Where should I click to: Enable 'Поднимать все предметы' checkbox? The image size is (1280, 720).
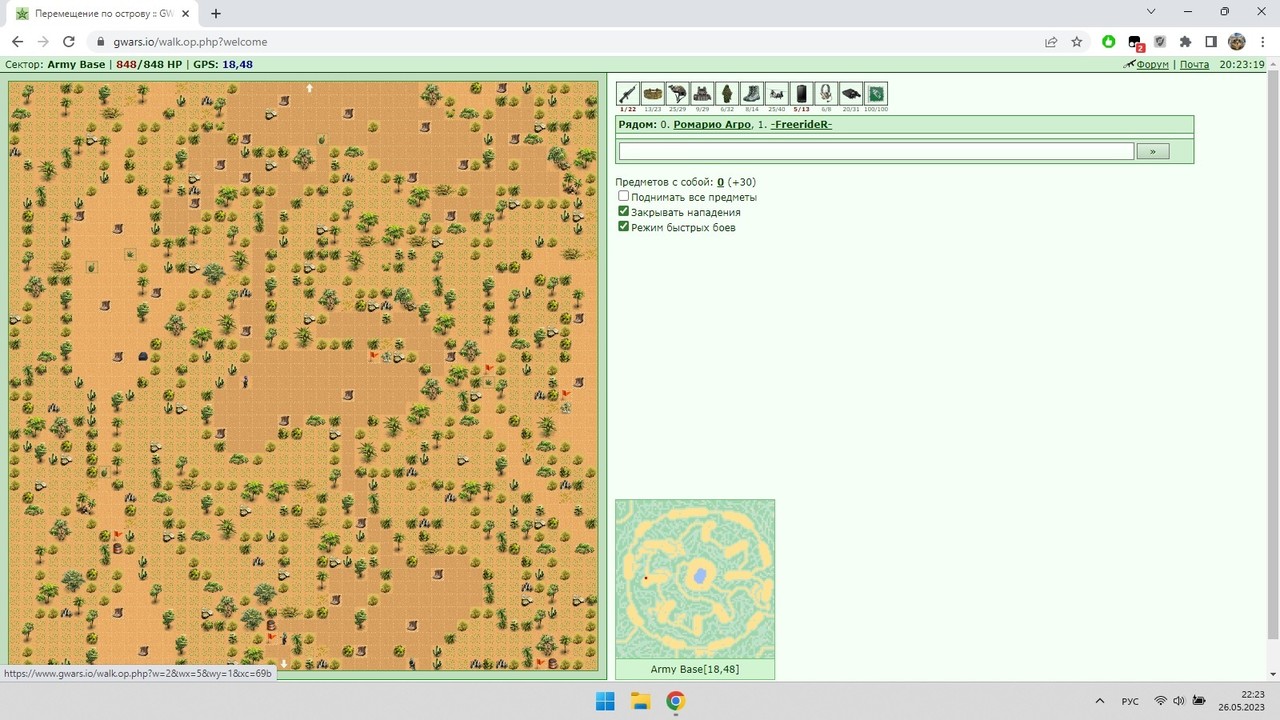tap(624, 196)
